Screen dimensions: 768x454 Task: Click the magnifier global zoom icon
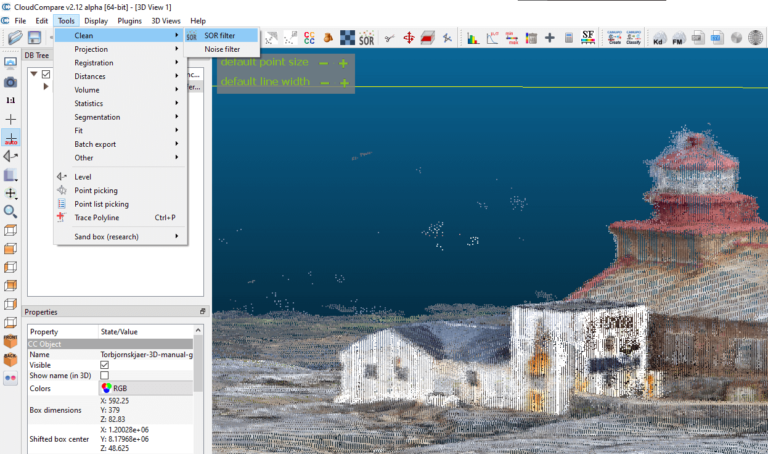click(10, 212)
